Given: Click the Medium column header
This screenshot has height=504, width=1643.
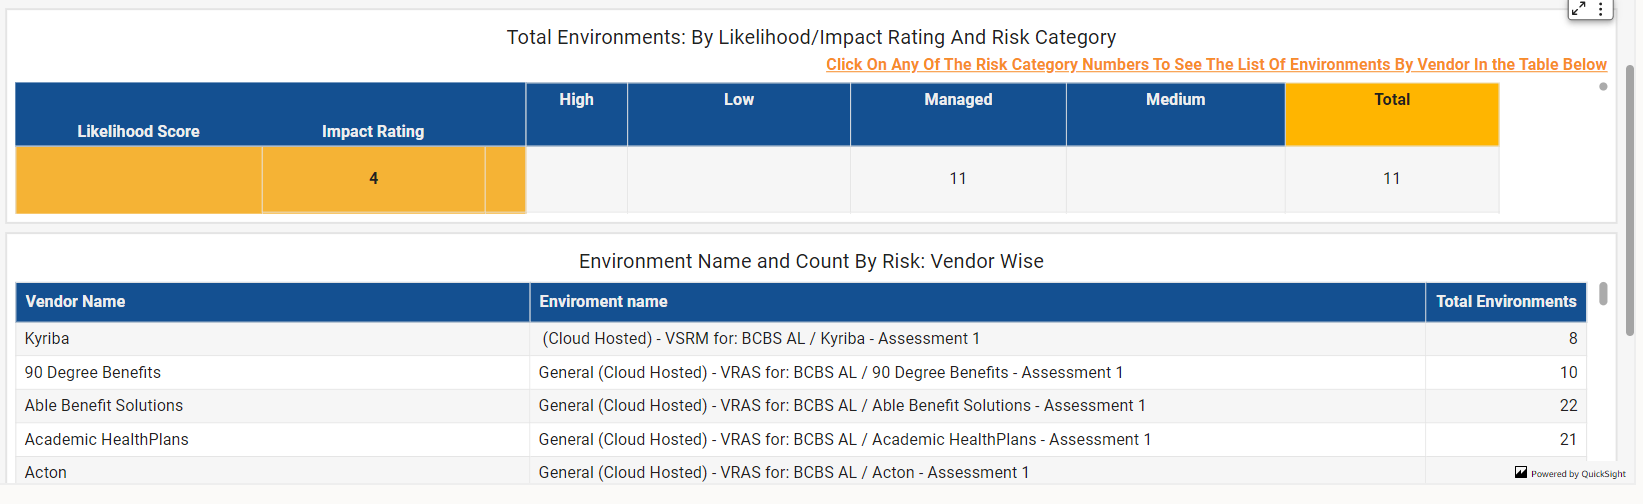Looking at the screenshot, I should [x=1176, y=114].
